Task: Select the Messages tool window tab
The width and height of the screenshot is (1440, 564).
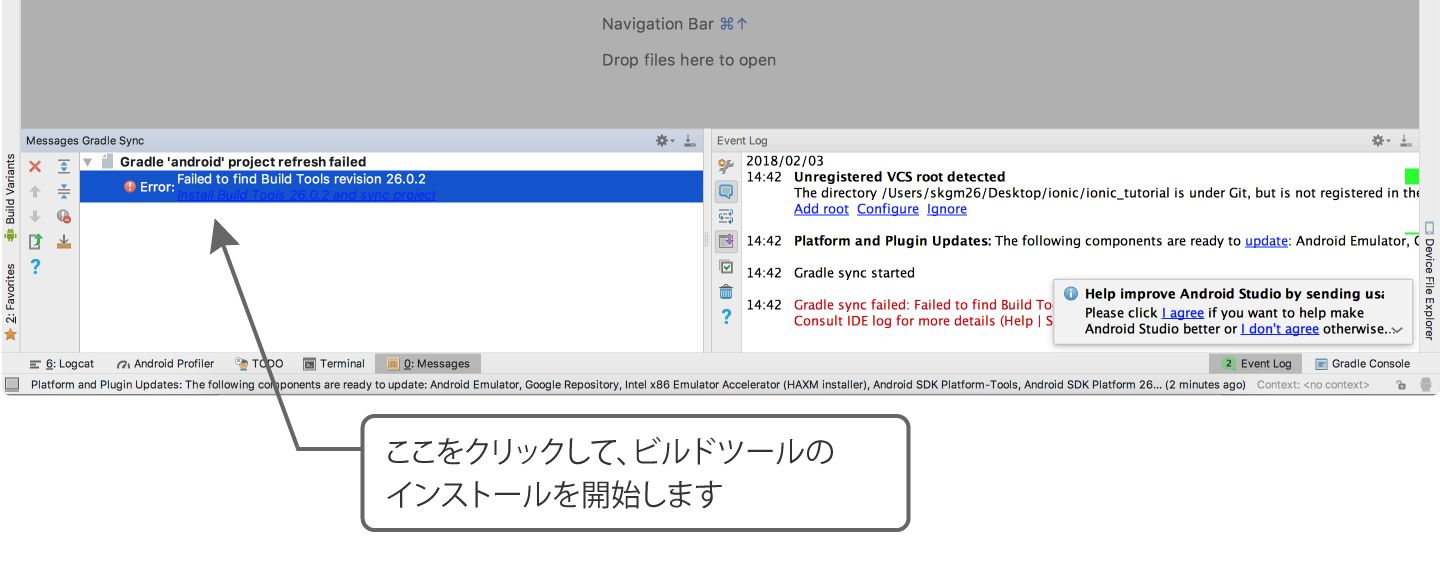Action: 428,364
